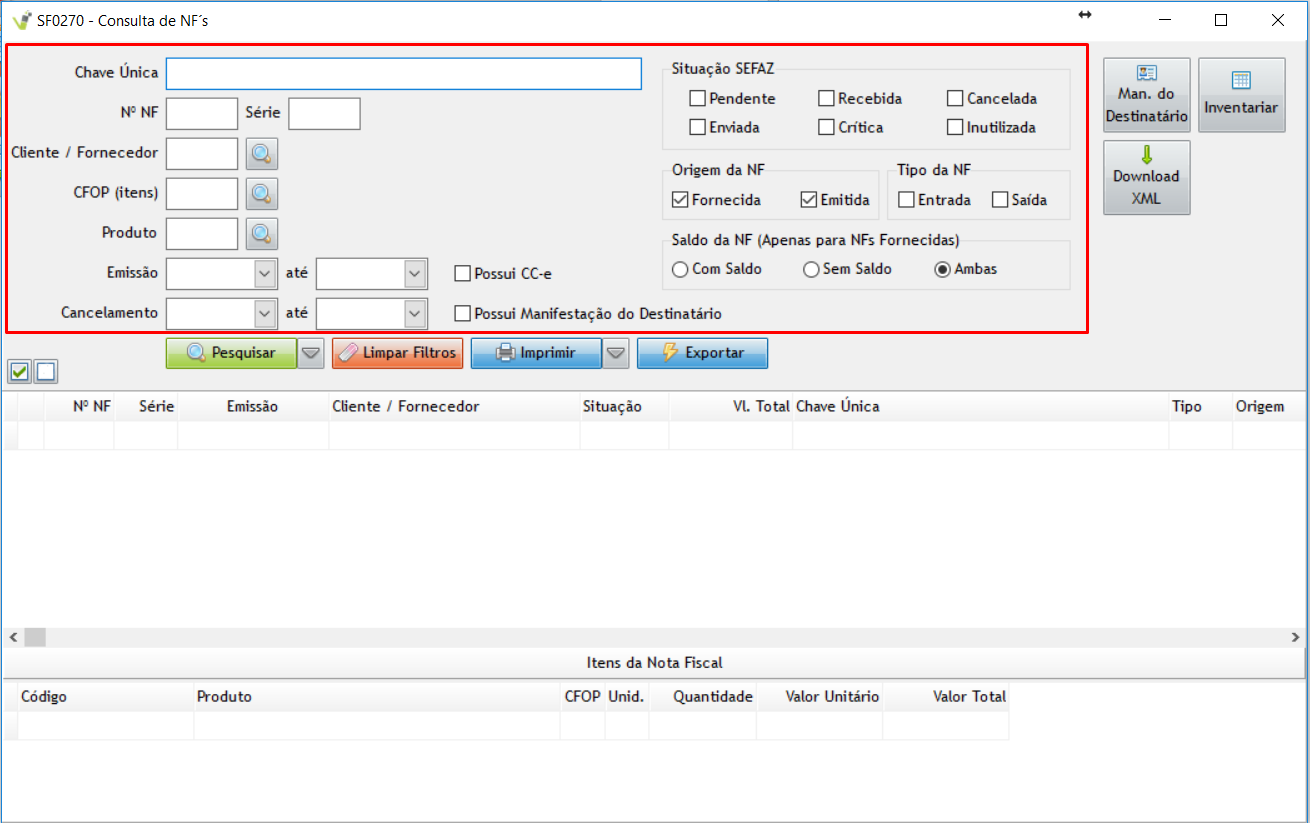Click horizontal scrollbar thumb
This screenshot has height=823, width=1310.
point(35,637)
